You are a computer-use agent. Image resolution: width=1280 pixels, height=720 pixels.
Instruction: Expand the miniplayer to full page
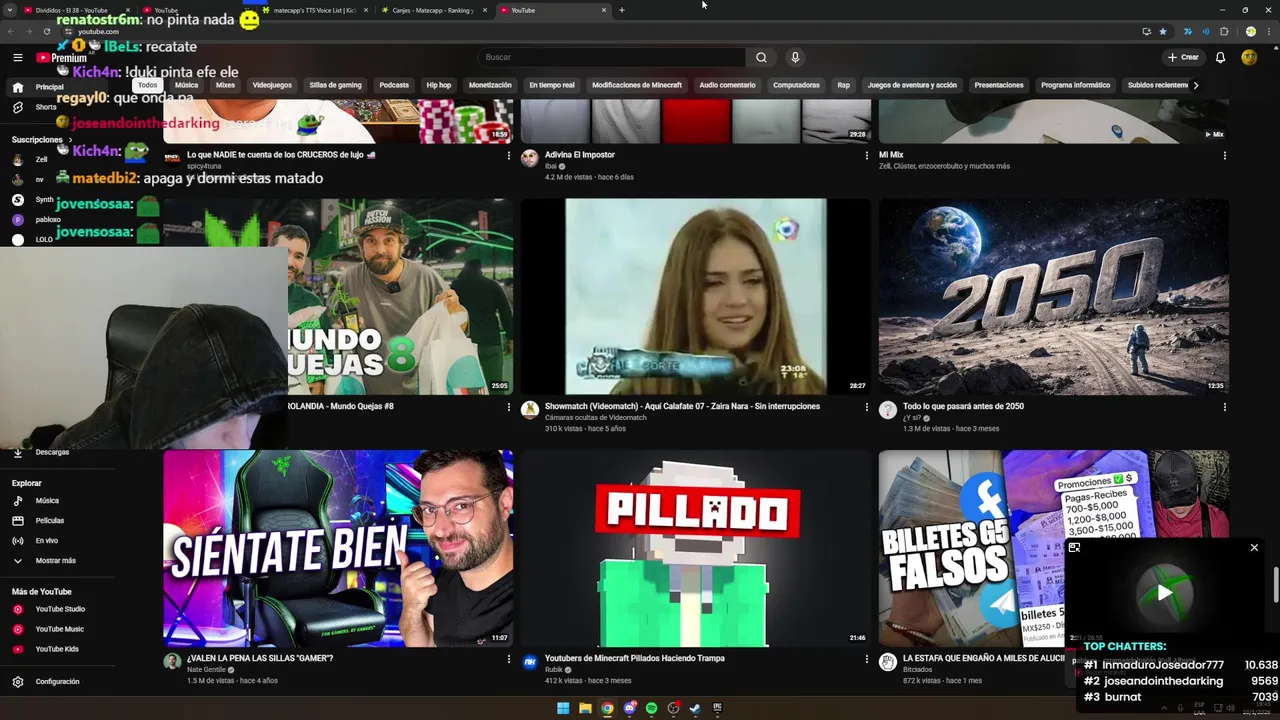pos(1075,548)
